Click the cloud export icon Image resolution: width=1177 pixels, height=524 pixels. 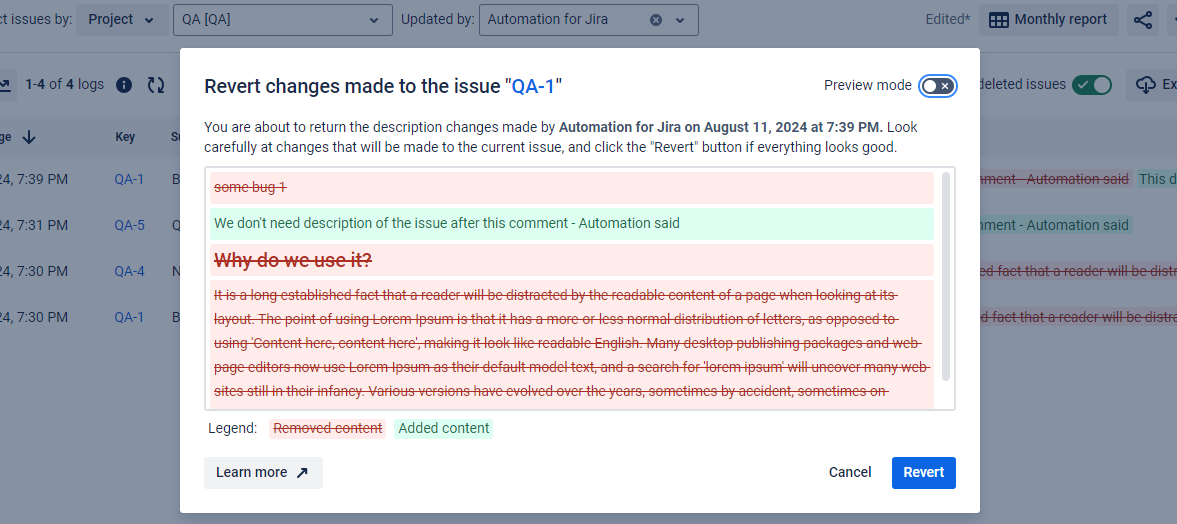[x=1145, y=85]
